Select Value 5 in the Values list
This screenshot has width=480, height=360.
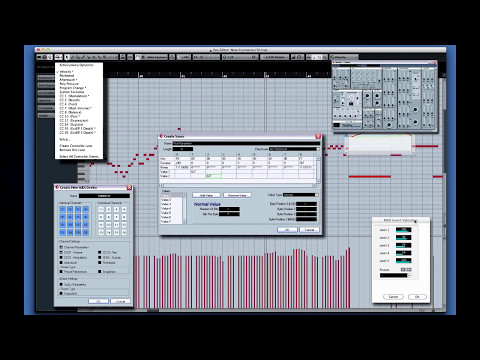click(x=171, y=213)
